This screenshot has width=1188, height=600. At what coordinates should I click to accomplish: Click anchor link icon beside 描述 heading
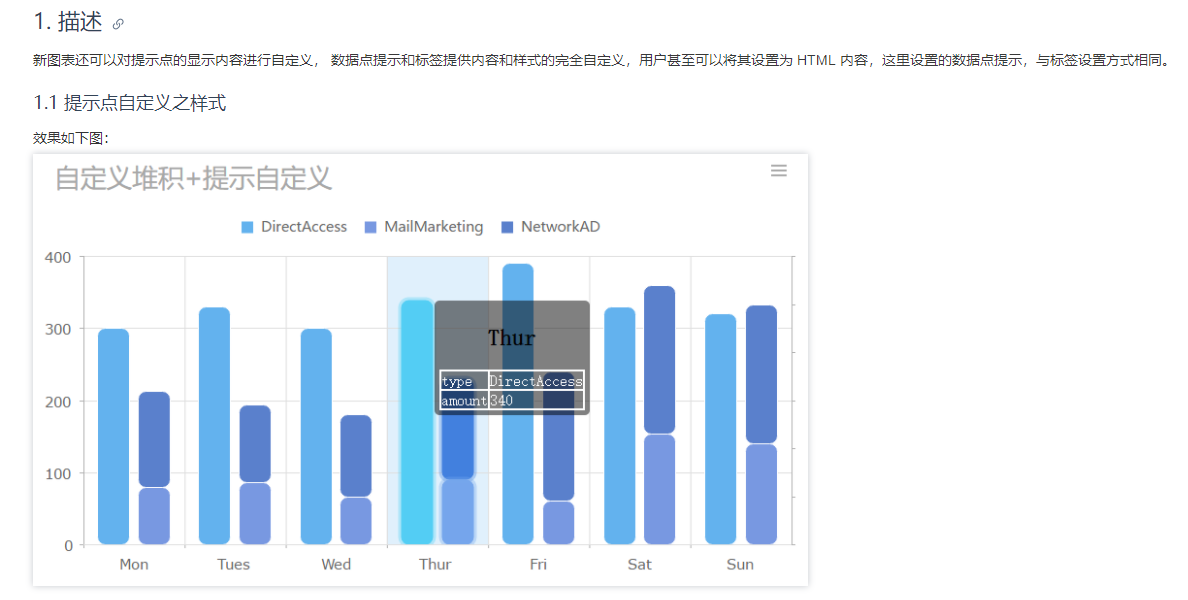pyautogui.click(x=117, y=24)
